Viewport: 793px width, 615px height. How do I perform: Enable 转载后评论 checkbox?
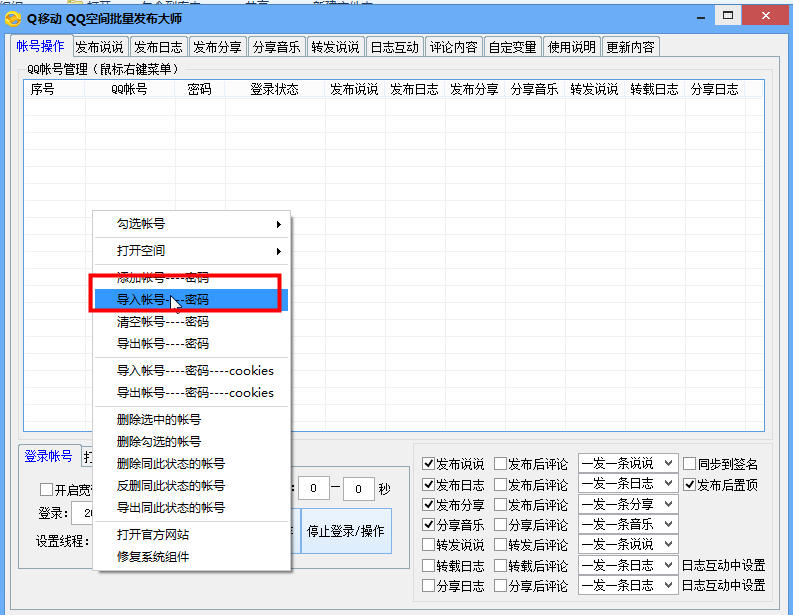point(500,565)
